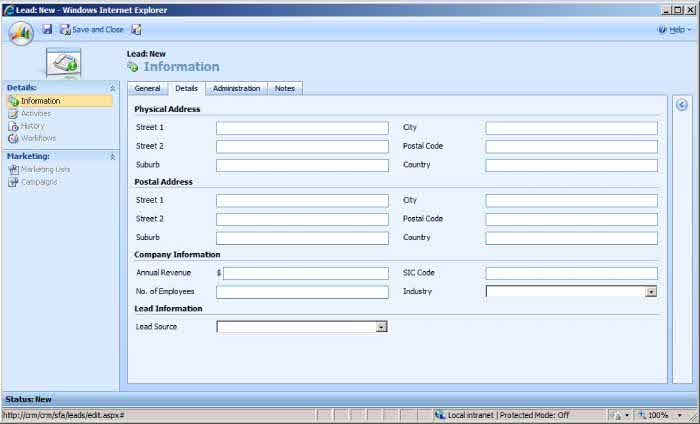
Task: Open the Lead Source dropdown list
Action: [381, 327]
